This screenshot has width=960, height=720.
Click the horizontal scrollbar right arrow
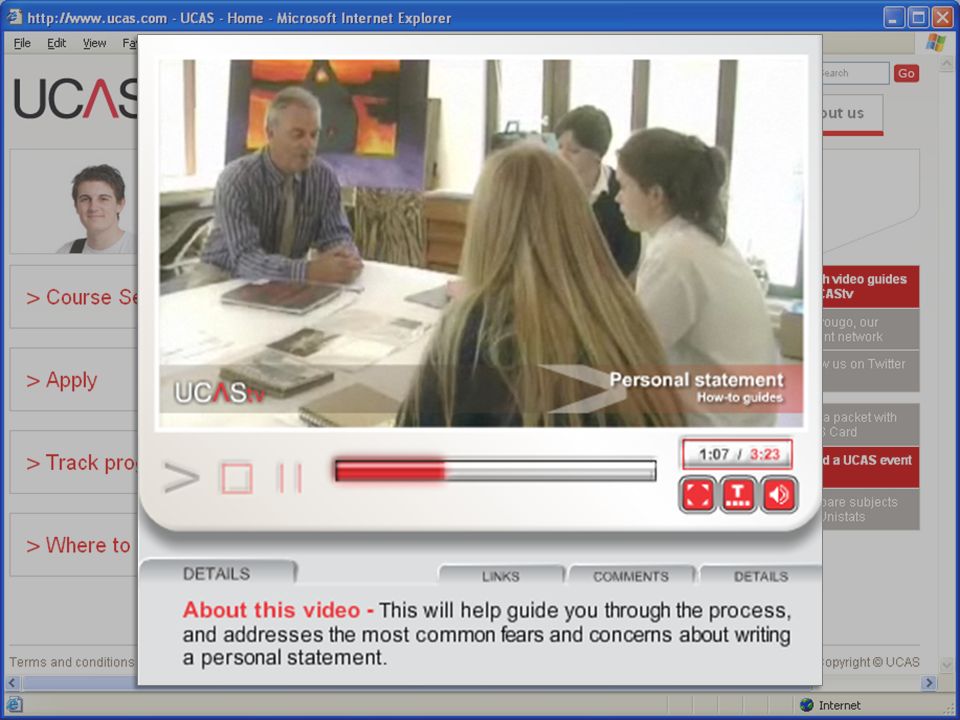point(929,683)
